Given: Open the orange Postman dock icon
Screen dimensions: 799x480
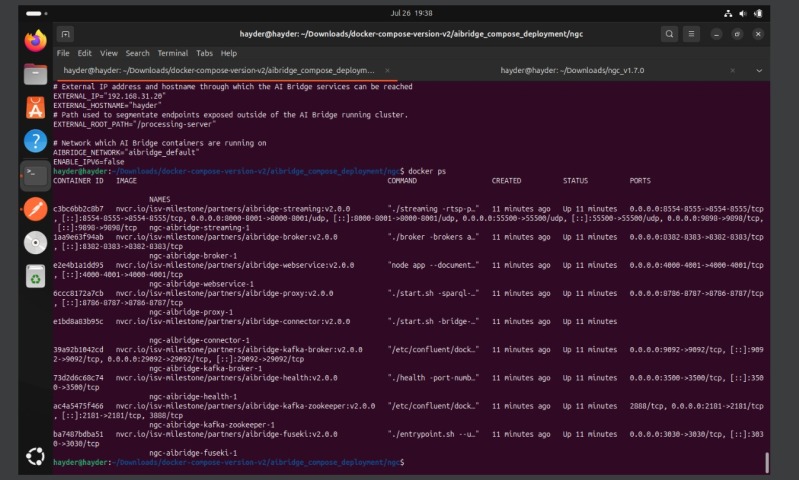Looking at the screenshot, I should 36,208.
